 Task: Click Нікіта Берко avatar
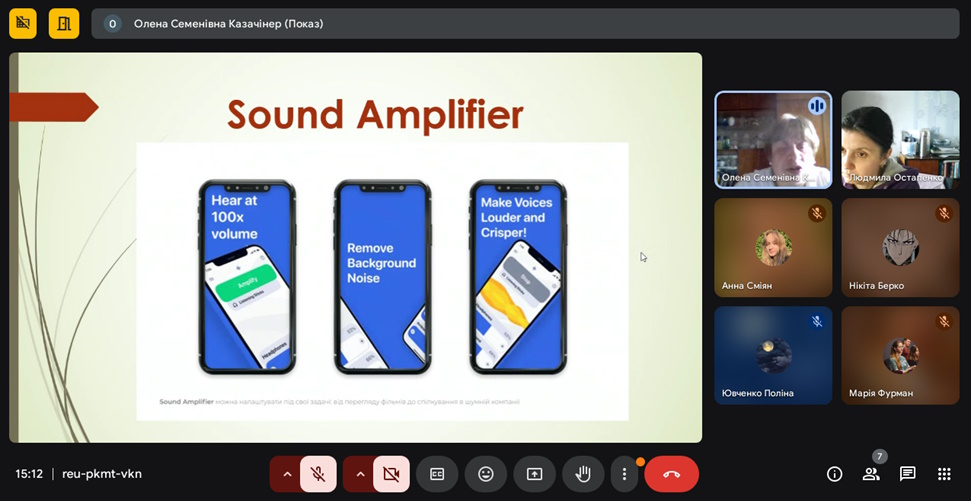tap(900, 247)
